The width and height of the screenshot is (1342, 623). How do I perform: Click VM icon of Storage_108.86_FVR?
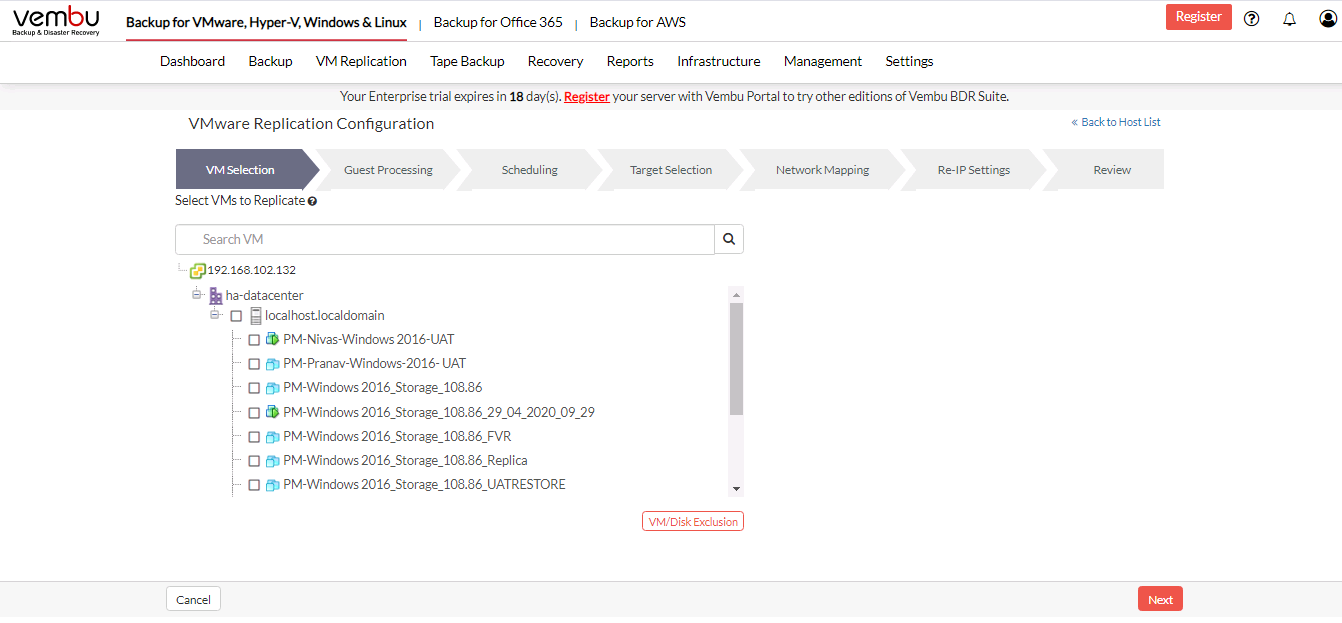[x=272, y=437]
